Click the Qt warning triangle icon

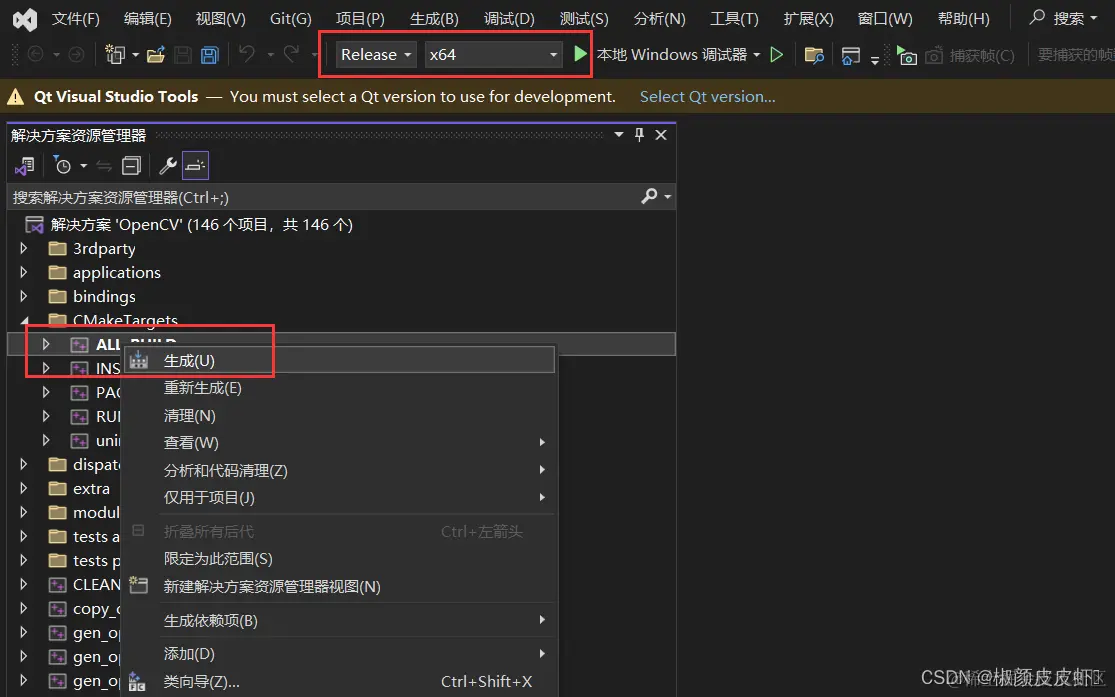(x=16, y=97)
